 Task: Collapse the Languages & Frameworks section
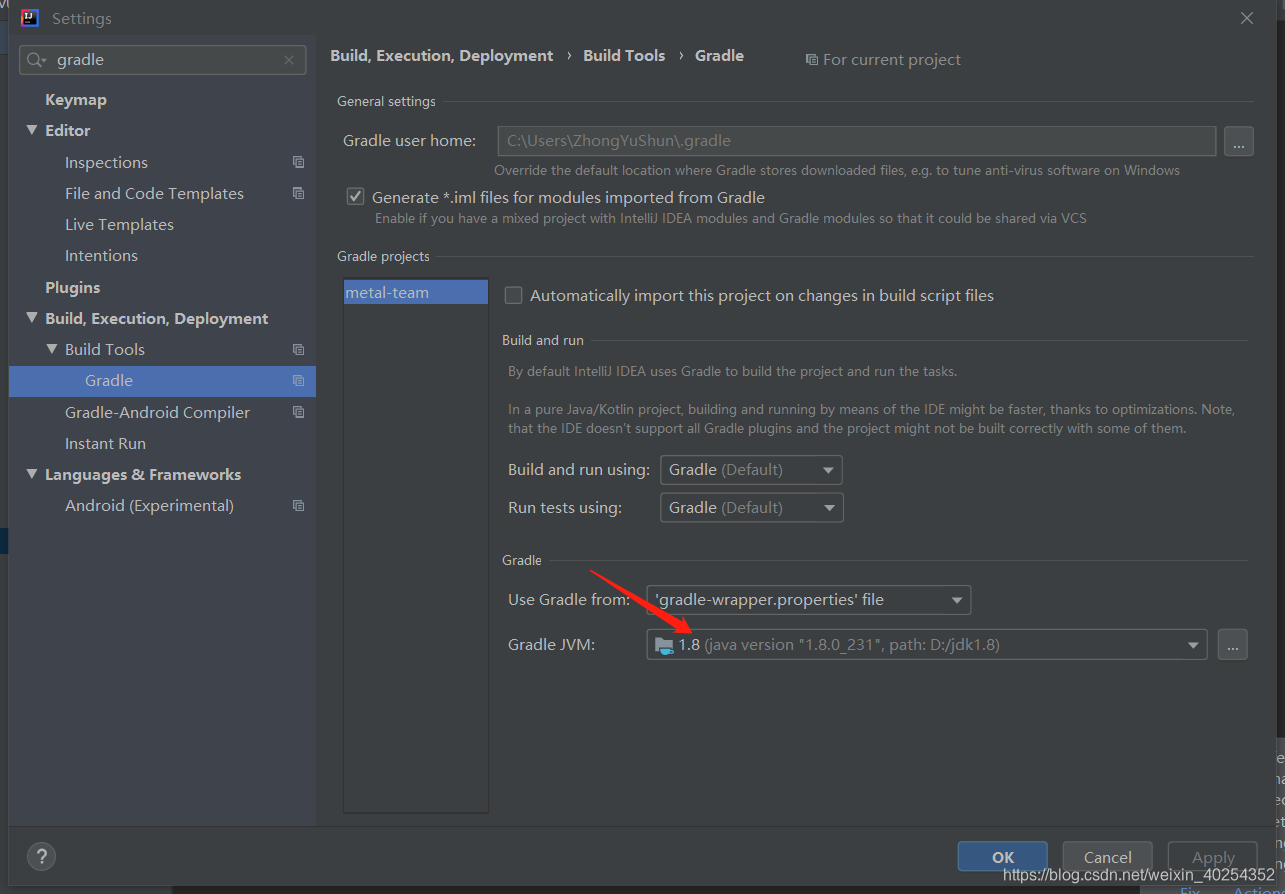click(32, 474)
